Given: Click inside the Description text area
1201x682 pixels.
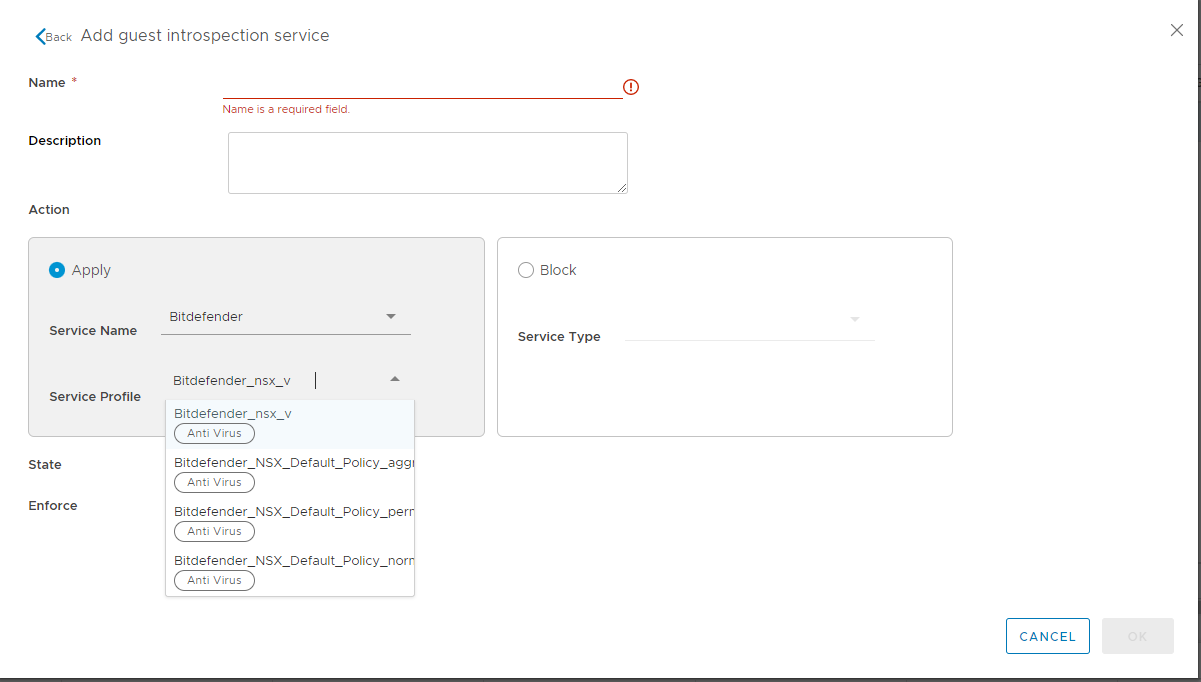Looking at the screenshot, I should coord(427,162).
